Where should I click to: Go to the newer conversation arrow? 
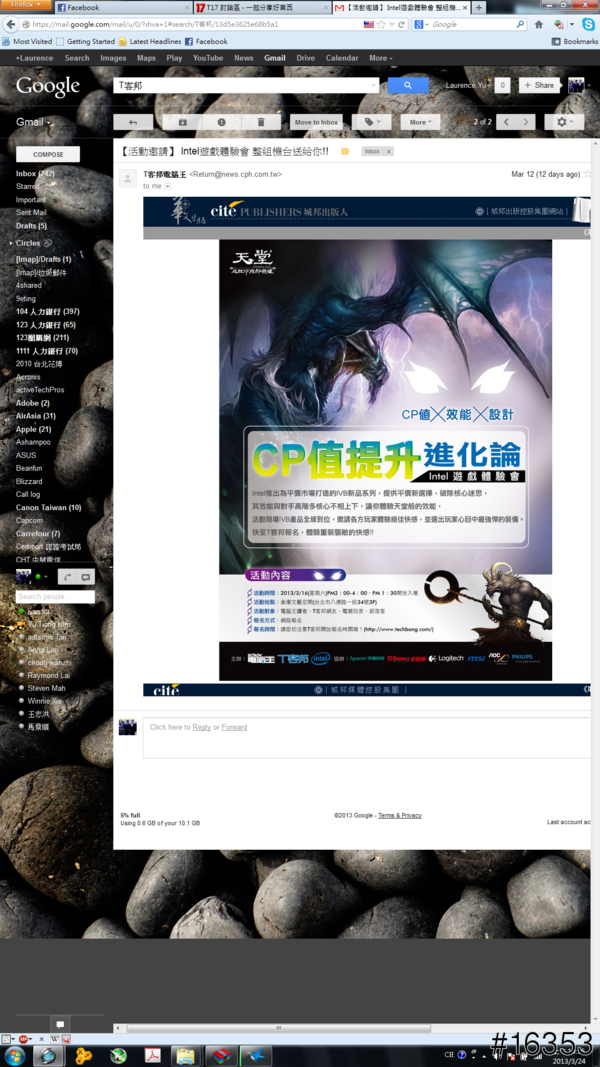click(x=506, y=122)
